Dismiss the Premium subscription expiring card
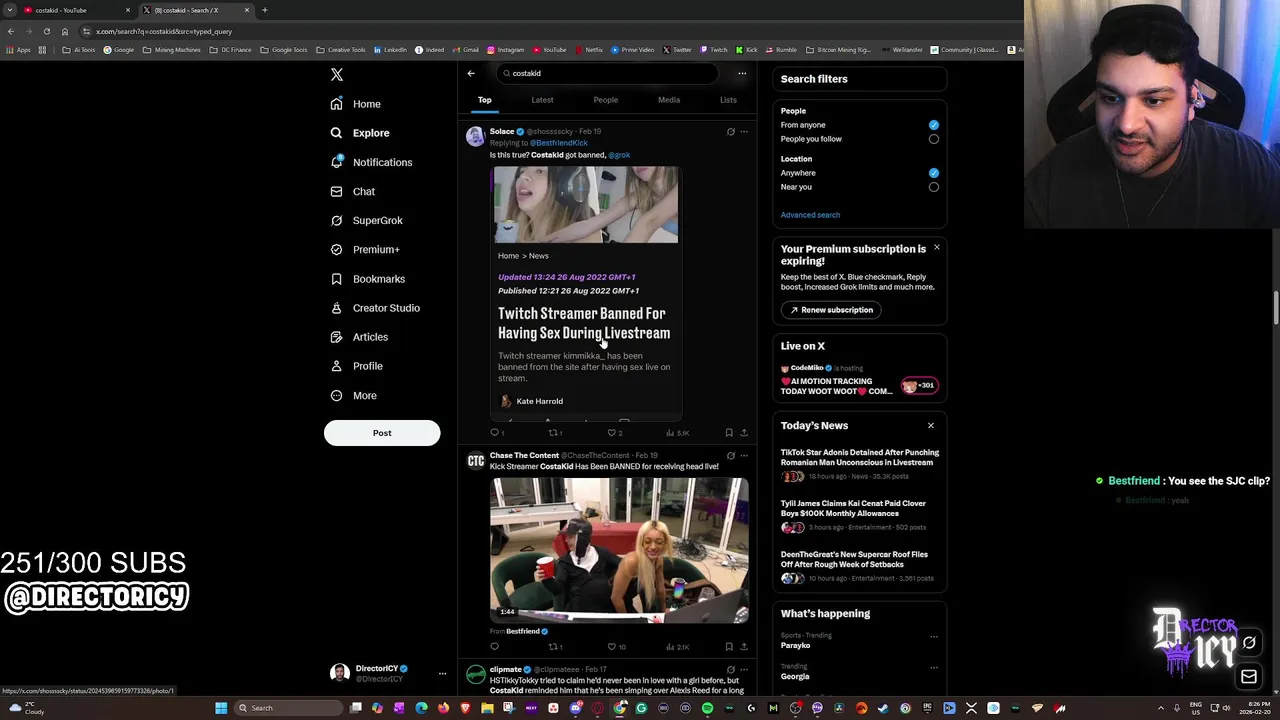 click(x=936, y=247)
